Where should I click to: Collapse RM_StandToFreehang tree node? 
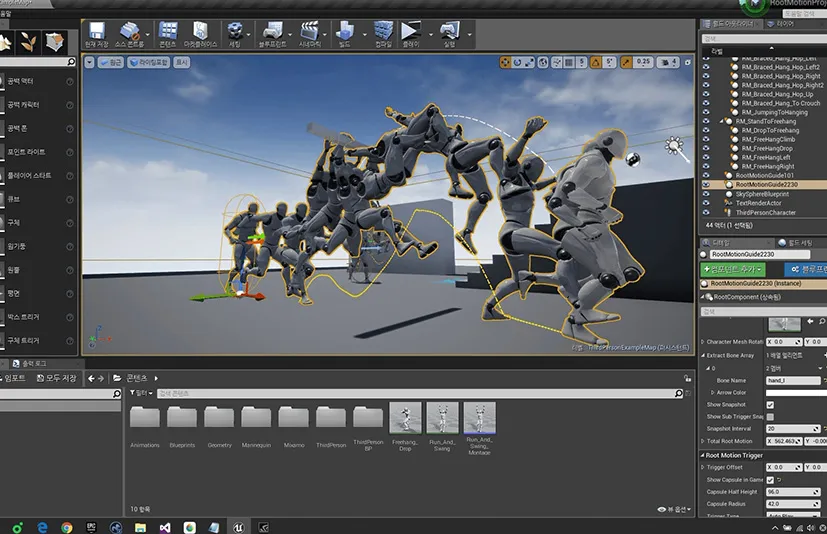tap(721, 121)
